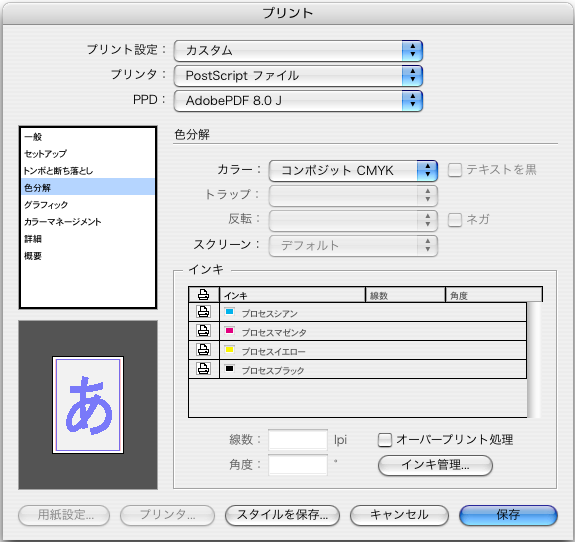Image resolution: width=575 pixels, height=542 pixels.
Task: Check the テキストを黒 checkbox
Action: click(455, 170)
